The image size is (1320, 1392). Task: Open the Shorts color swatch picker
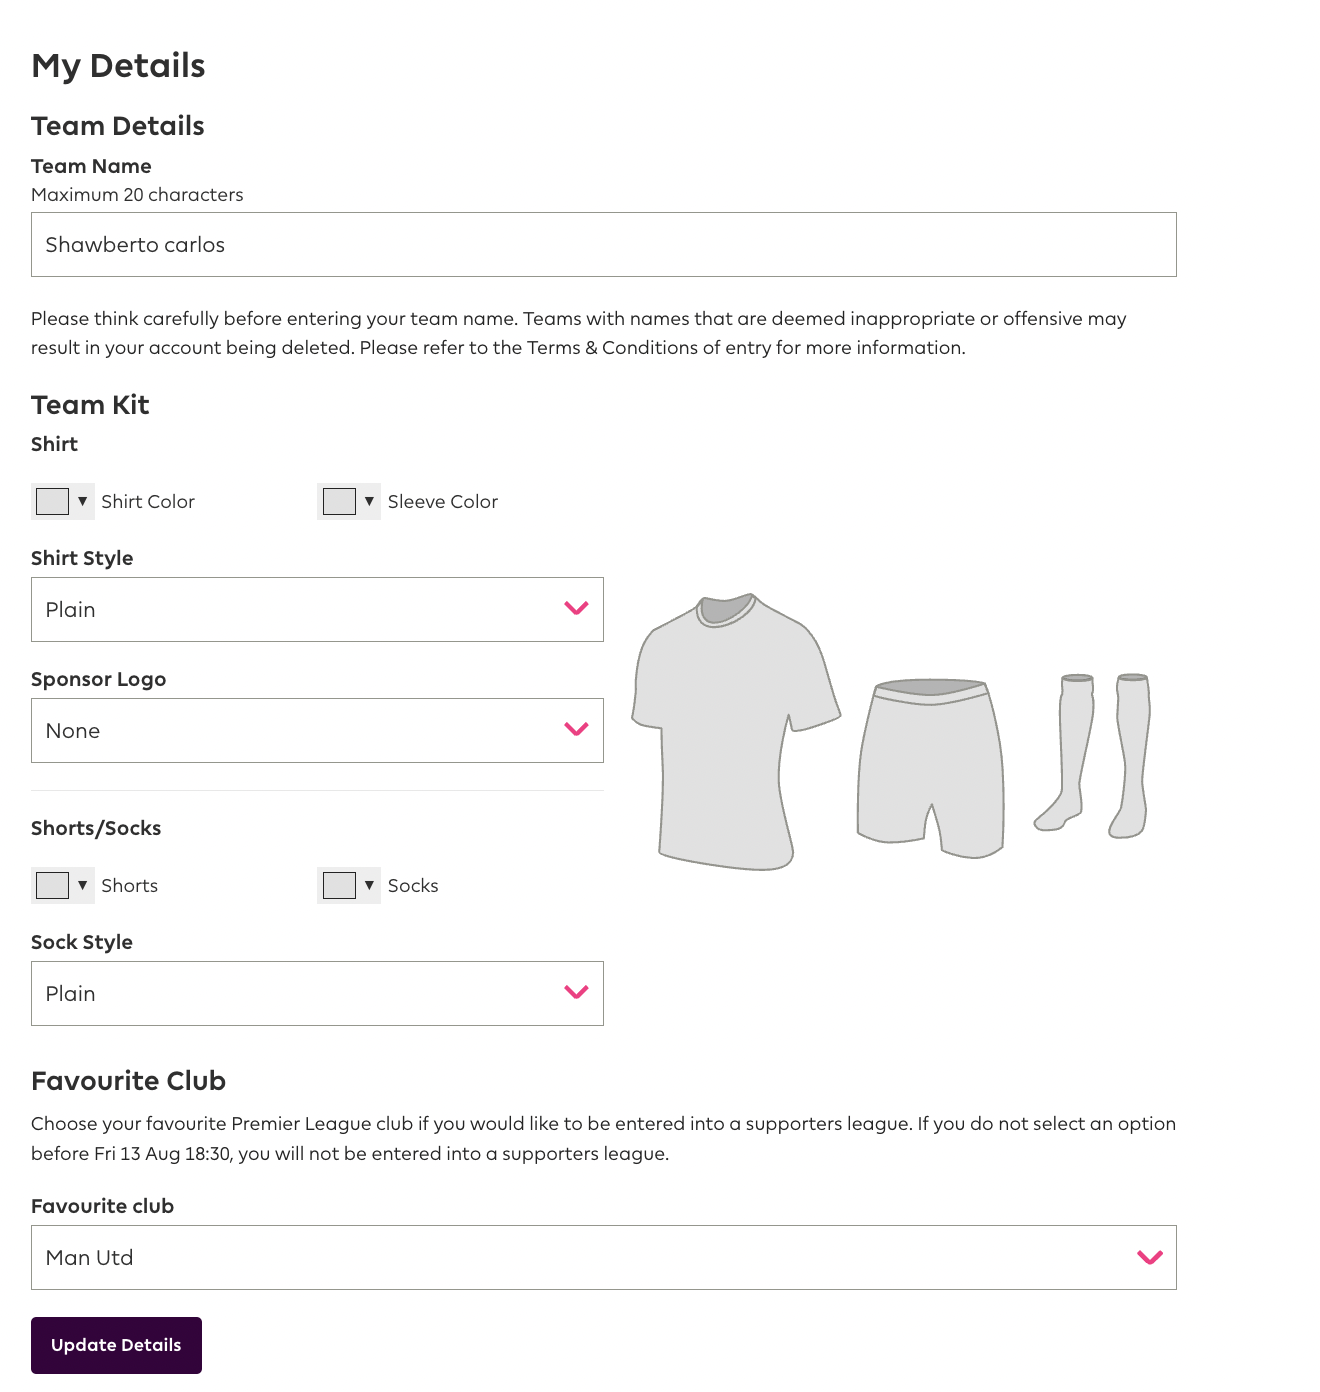tap(52, 885)
